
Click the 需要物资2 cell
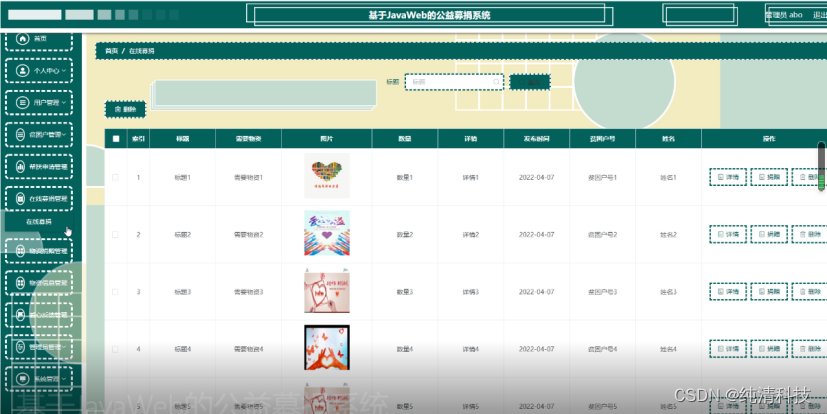(248, 235)
